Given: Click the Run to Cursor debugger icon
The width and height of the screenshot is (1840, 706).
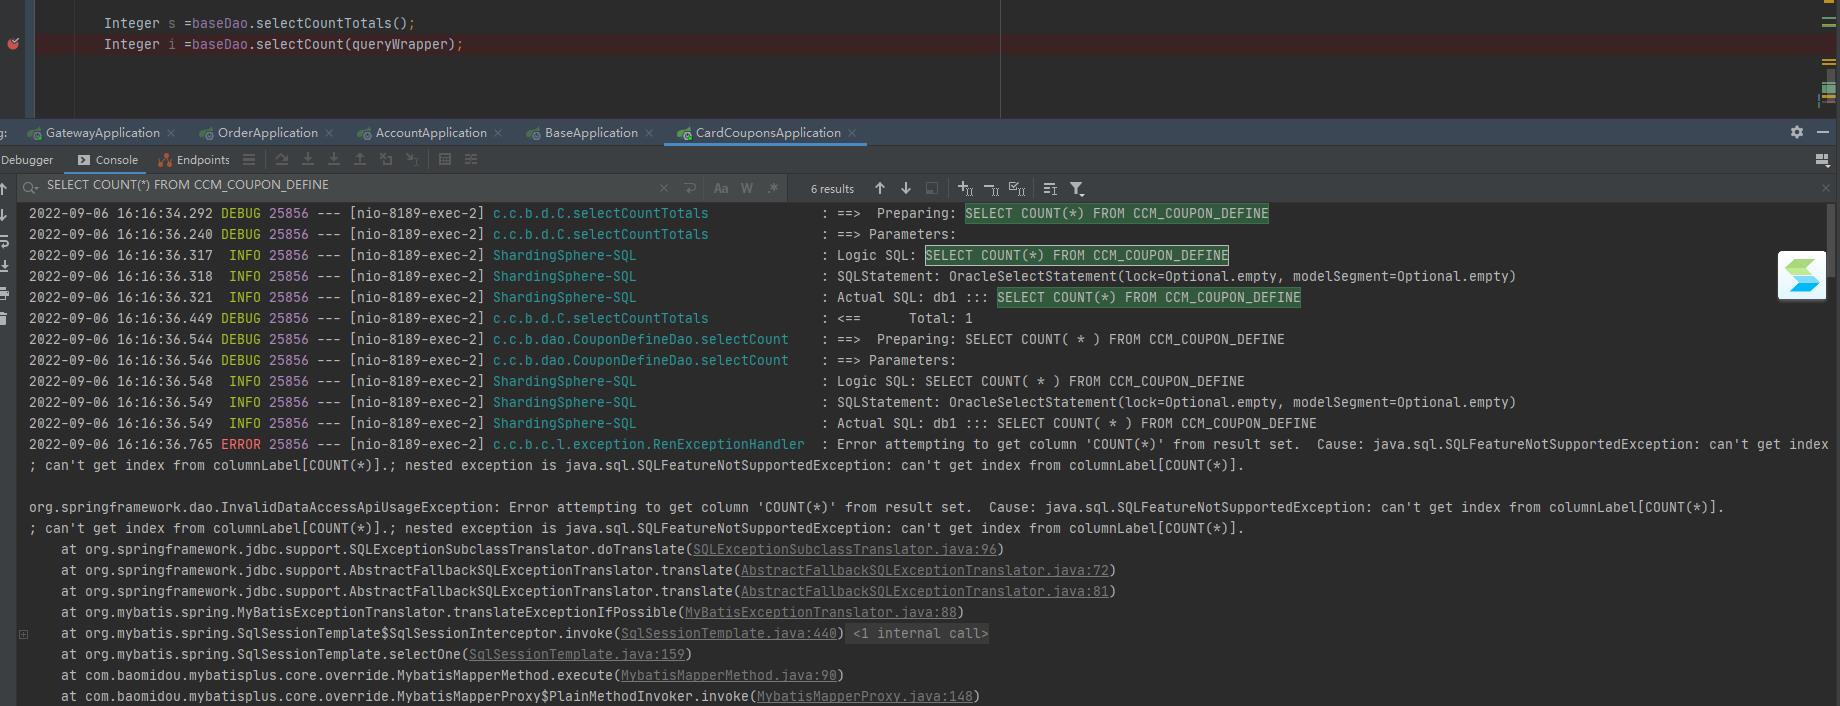Looking at the screenshot, I should coord(412,160).
